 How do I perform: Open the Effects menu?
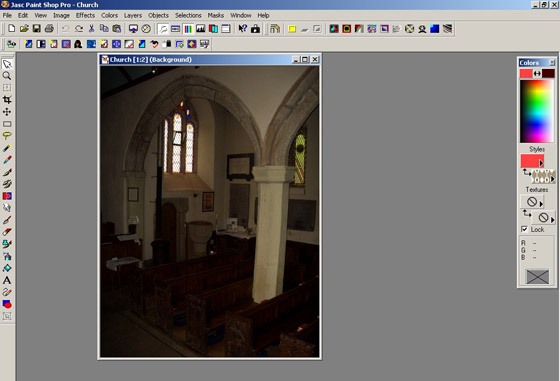(85, 15)
